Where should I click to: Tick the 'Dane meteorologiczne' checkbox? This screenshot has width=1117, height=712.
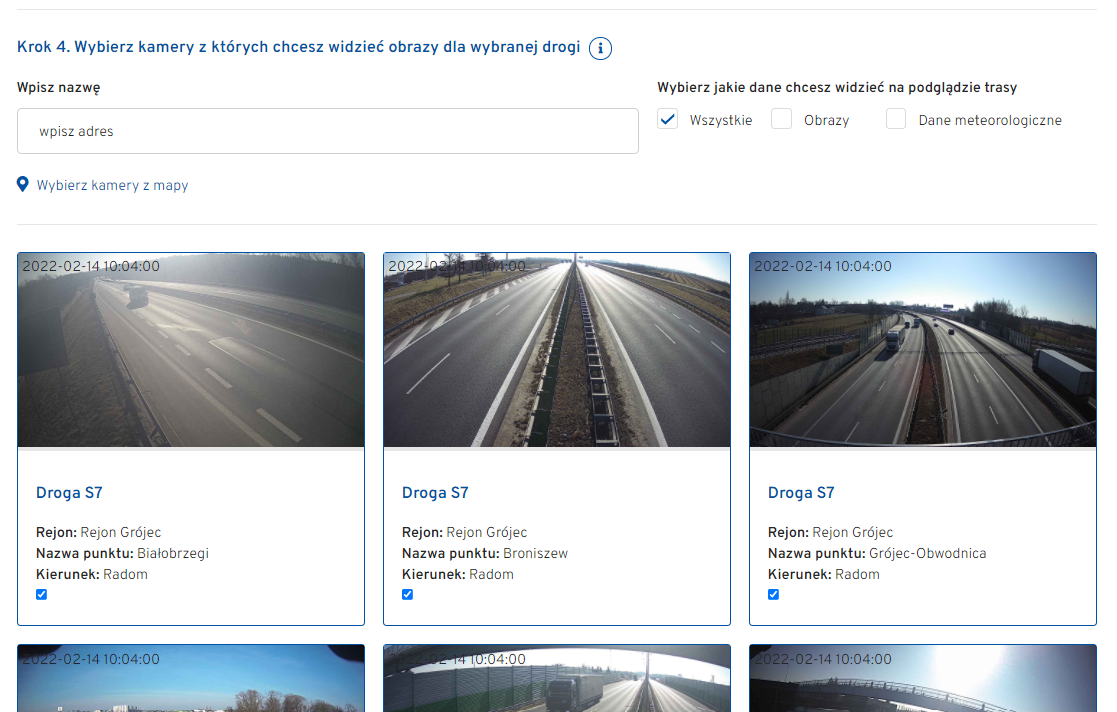click(896, 120)
